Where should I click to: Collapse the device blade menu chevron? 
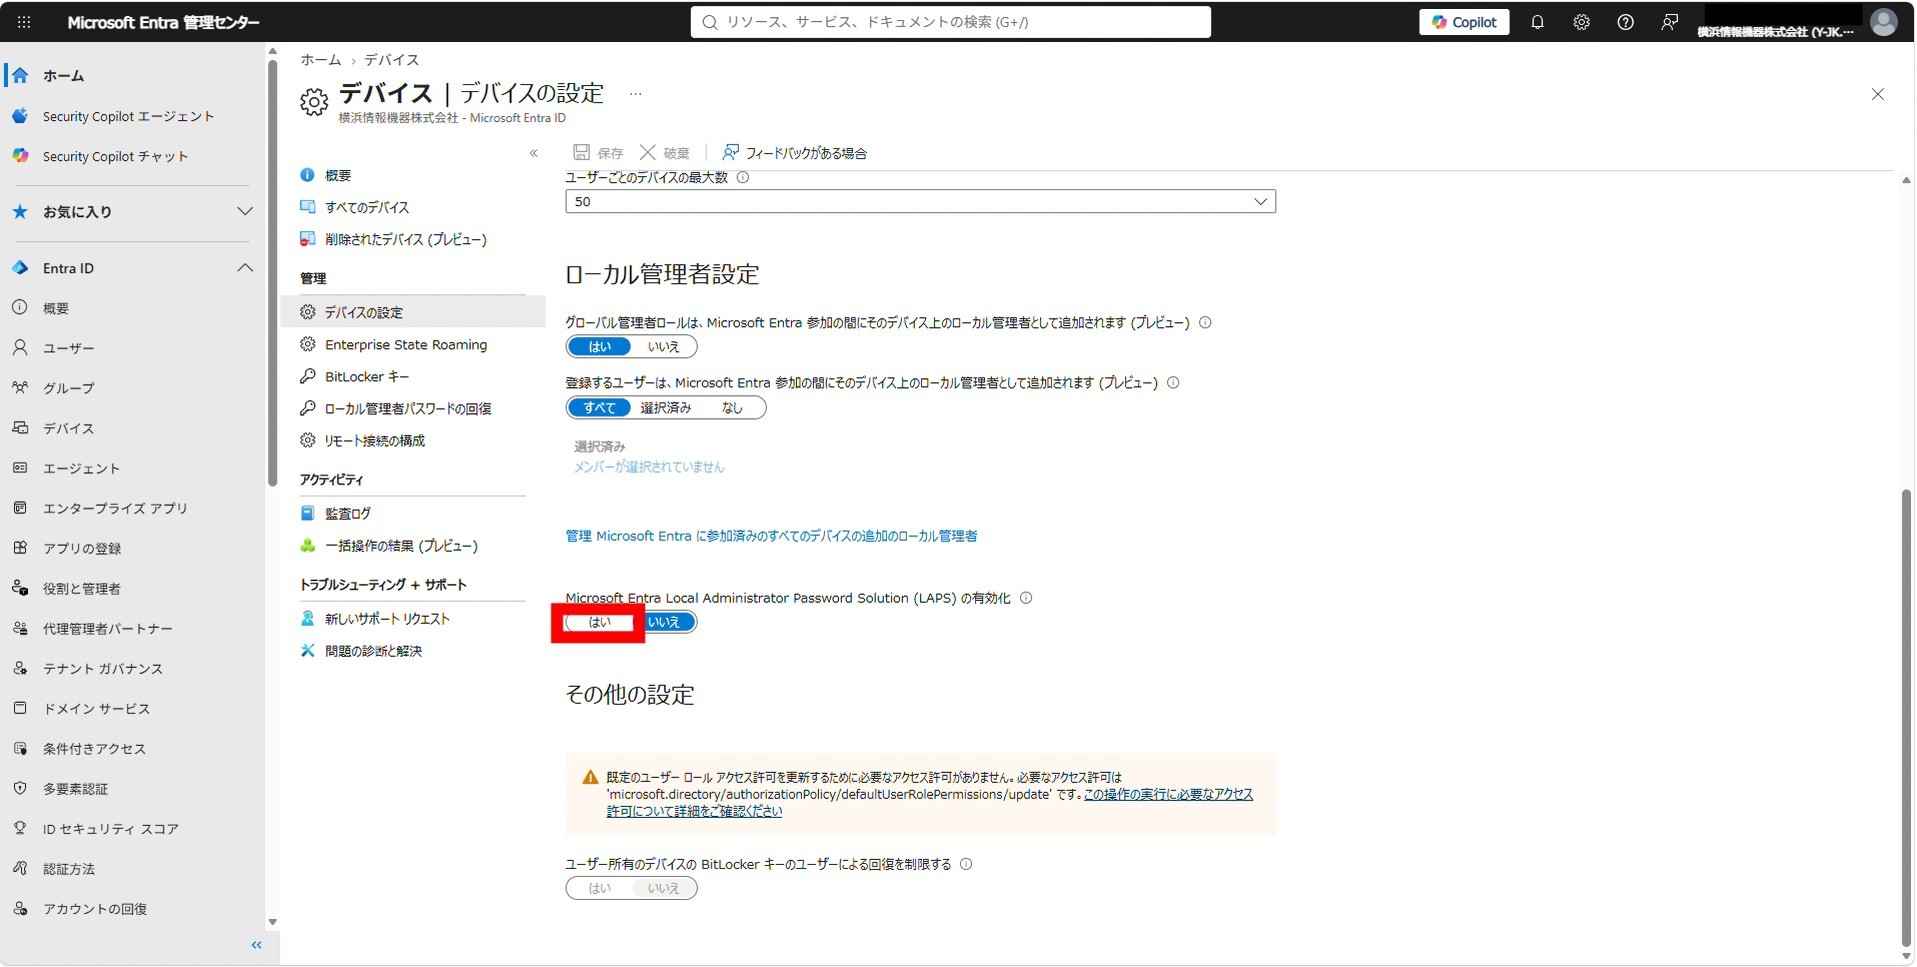[x=534, y=153]
